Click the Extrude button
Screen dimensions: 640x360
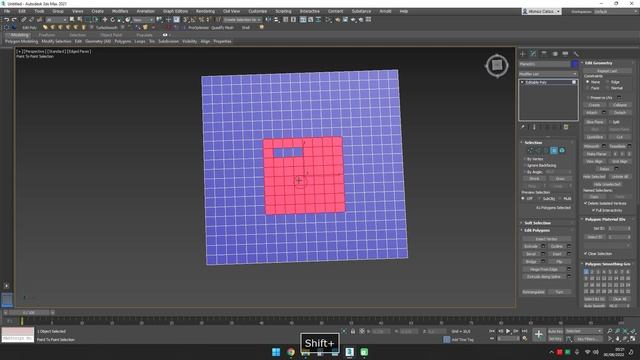(x=531, y=247)
